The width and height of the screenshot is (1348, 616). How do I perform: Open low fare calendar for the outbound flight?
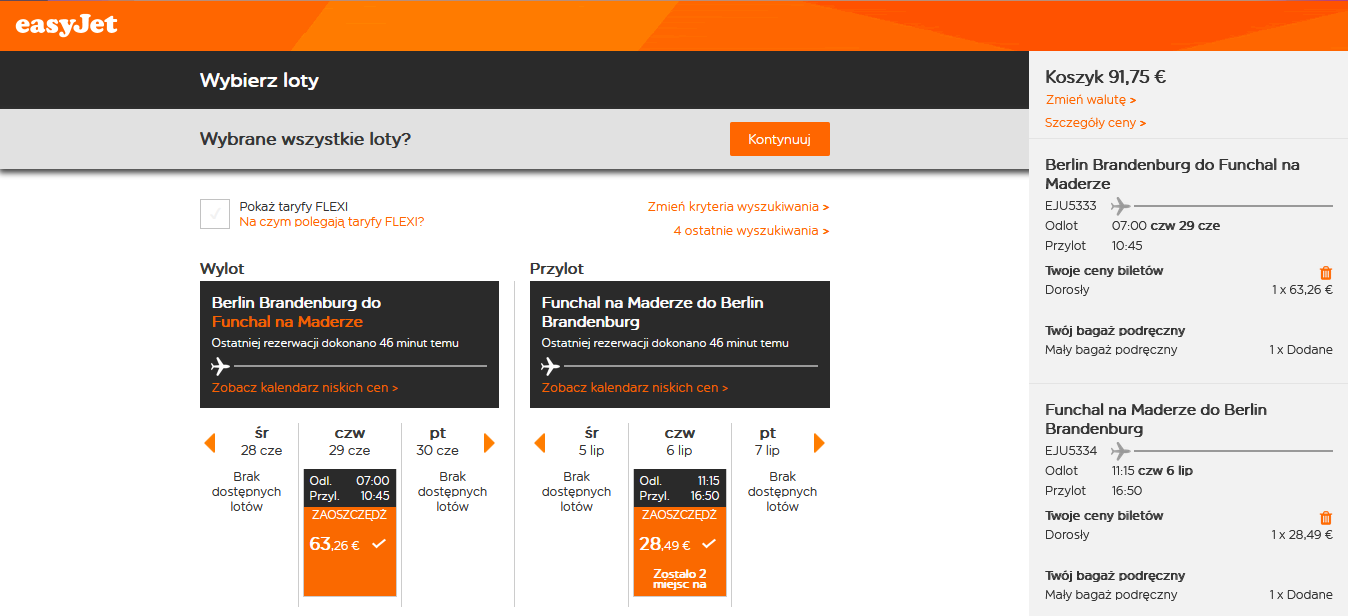pyautogui.click(x=305, y=387)
